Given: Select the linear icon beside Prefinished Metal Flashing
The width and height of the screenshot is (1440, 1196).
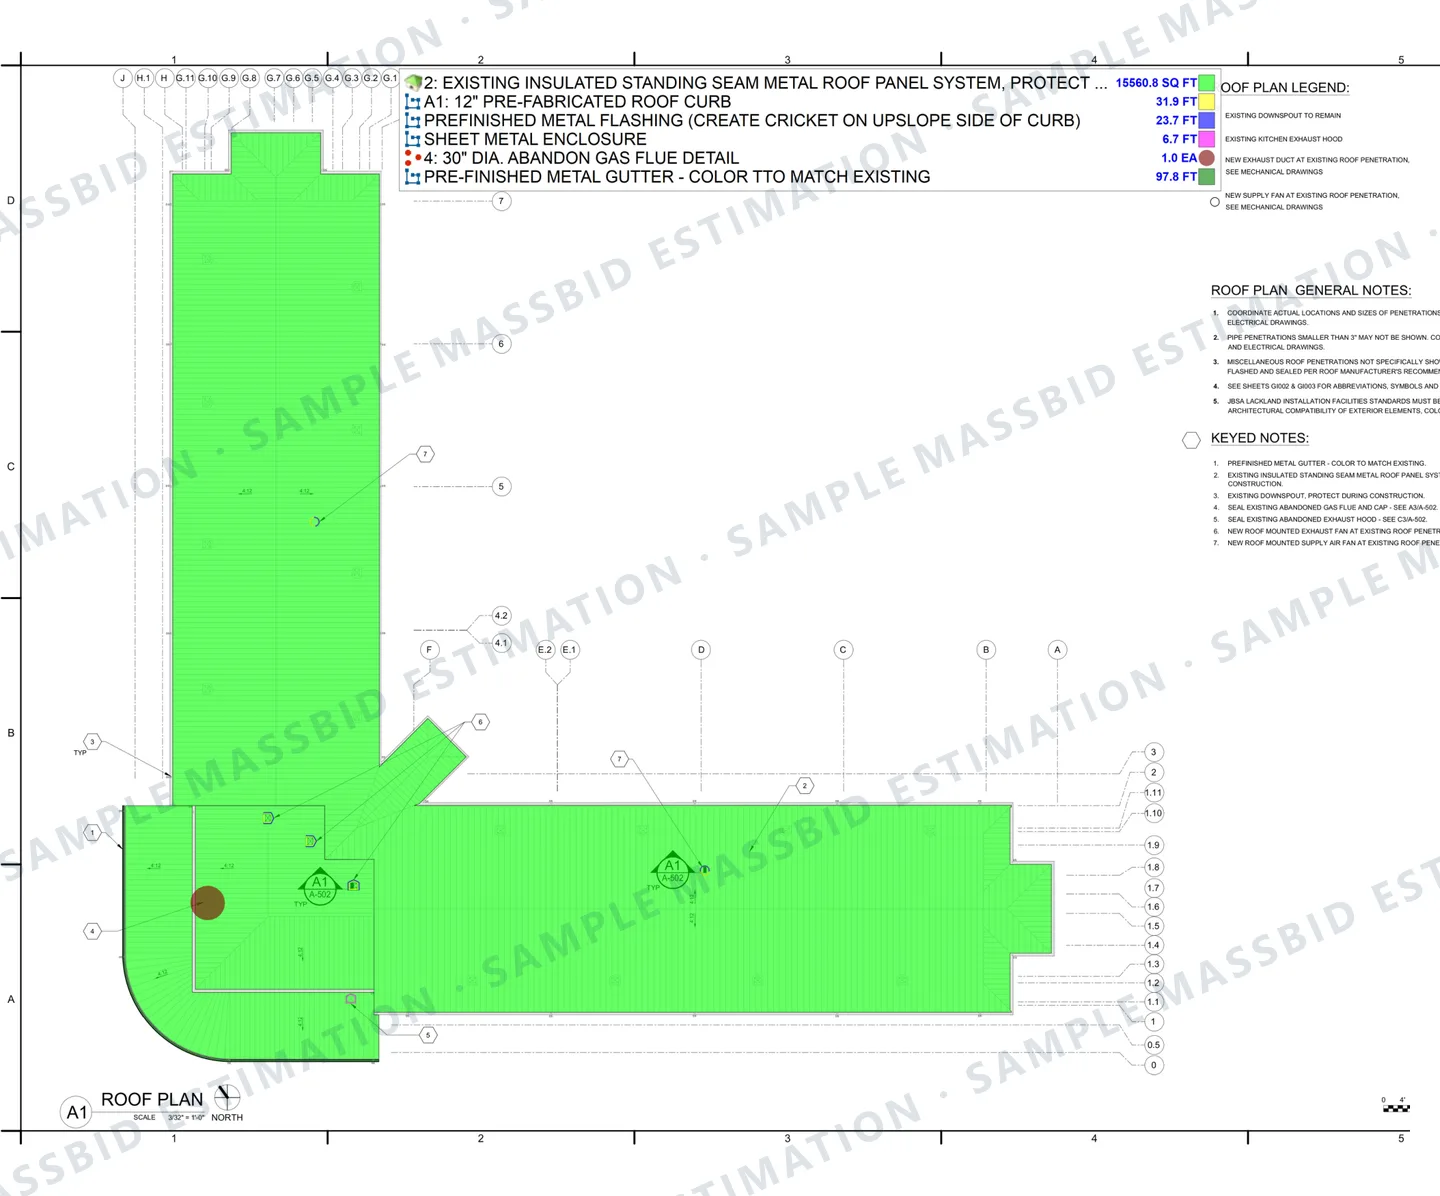Looking at the screenshot, I should pyautogui.click(x=412, y=120).
